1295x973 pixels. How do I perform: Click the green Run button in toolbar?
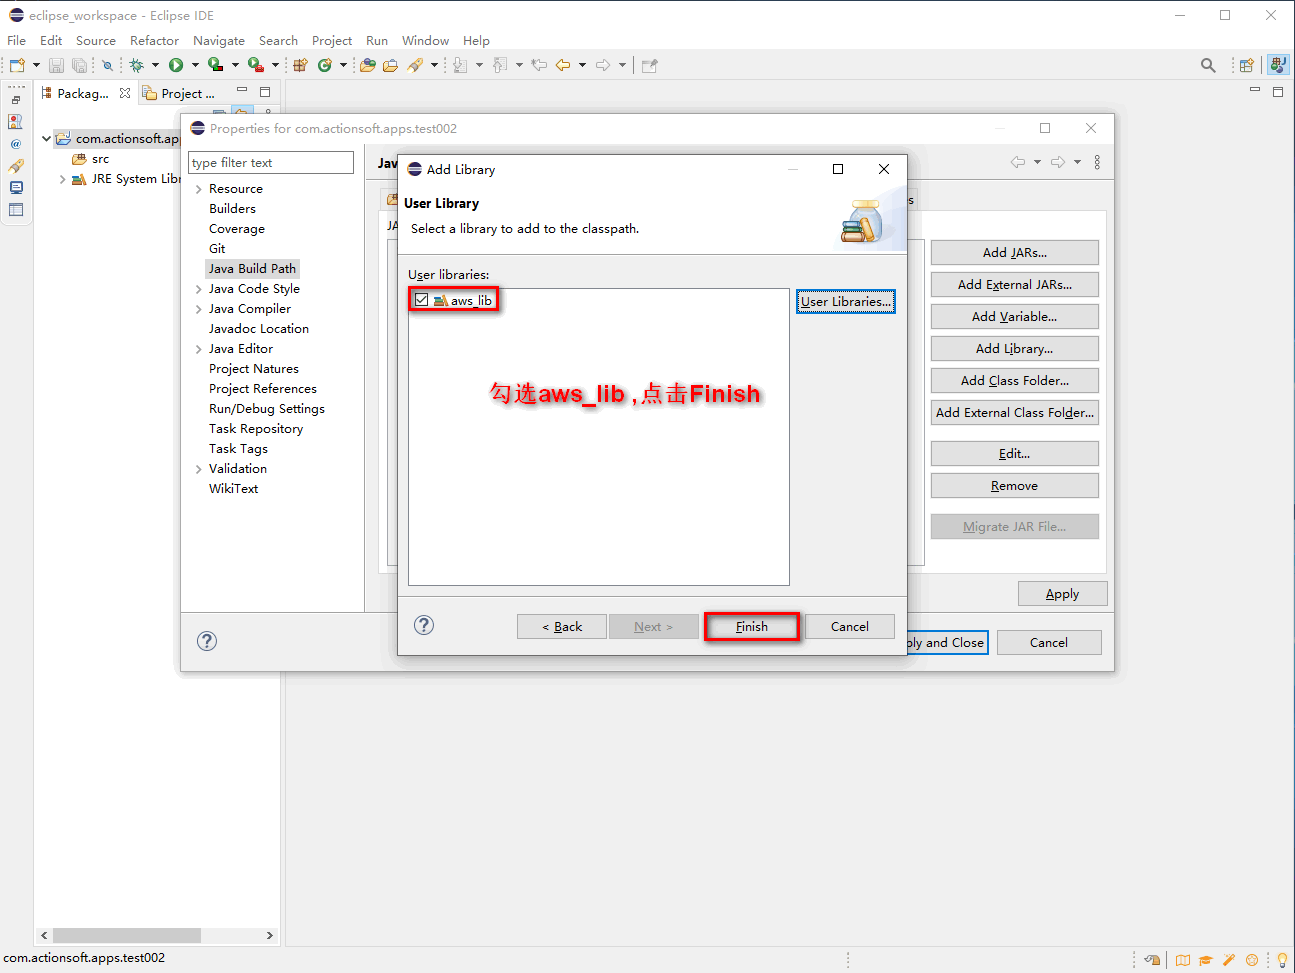pos(176,65)
